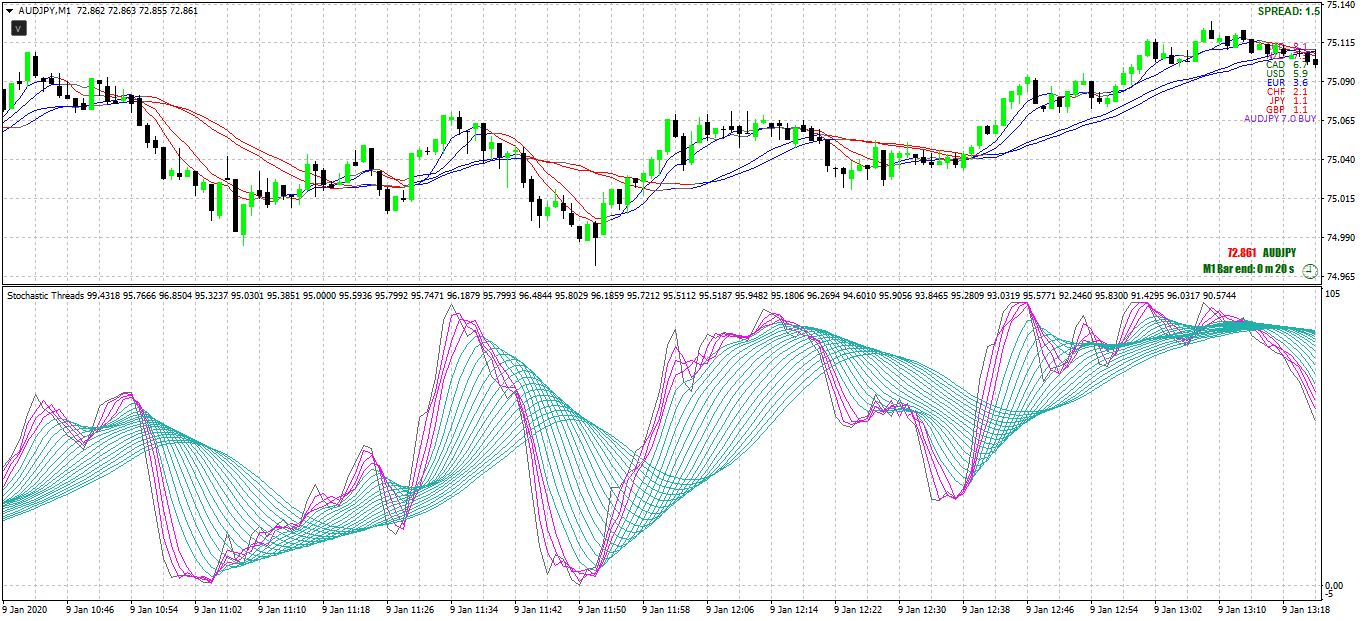
Task: Click the dark "v" button under the symbol name
Action: pos(19,29)
